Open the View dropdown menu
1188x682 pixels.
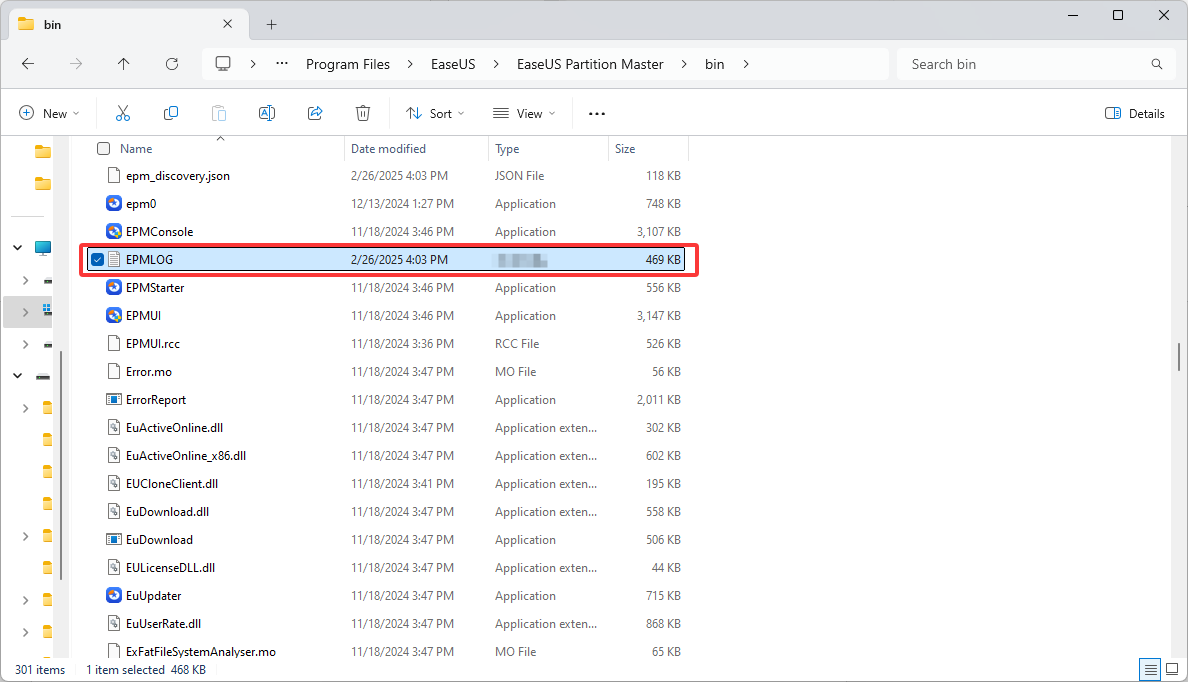(x=524, y=114)
